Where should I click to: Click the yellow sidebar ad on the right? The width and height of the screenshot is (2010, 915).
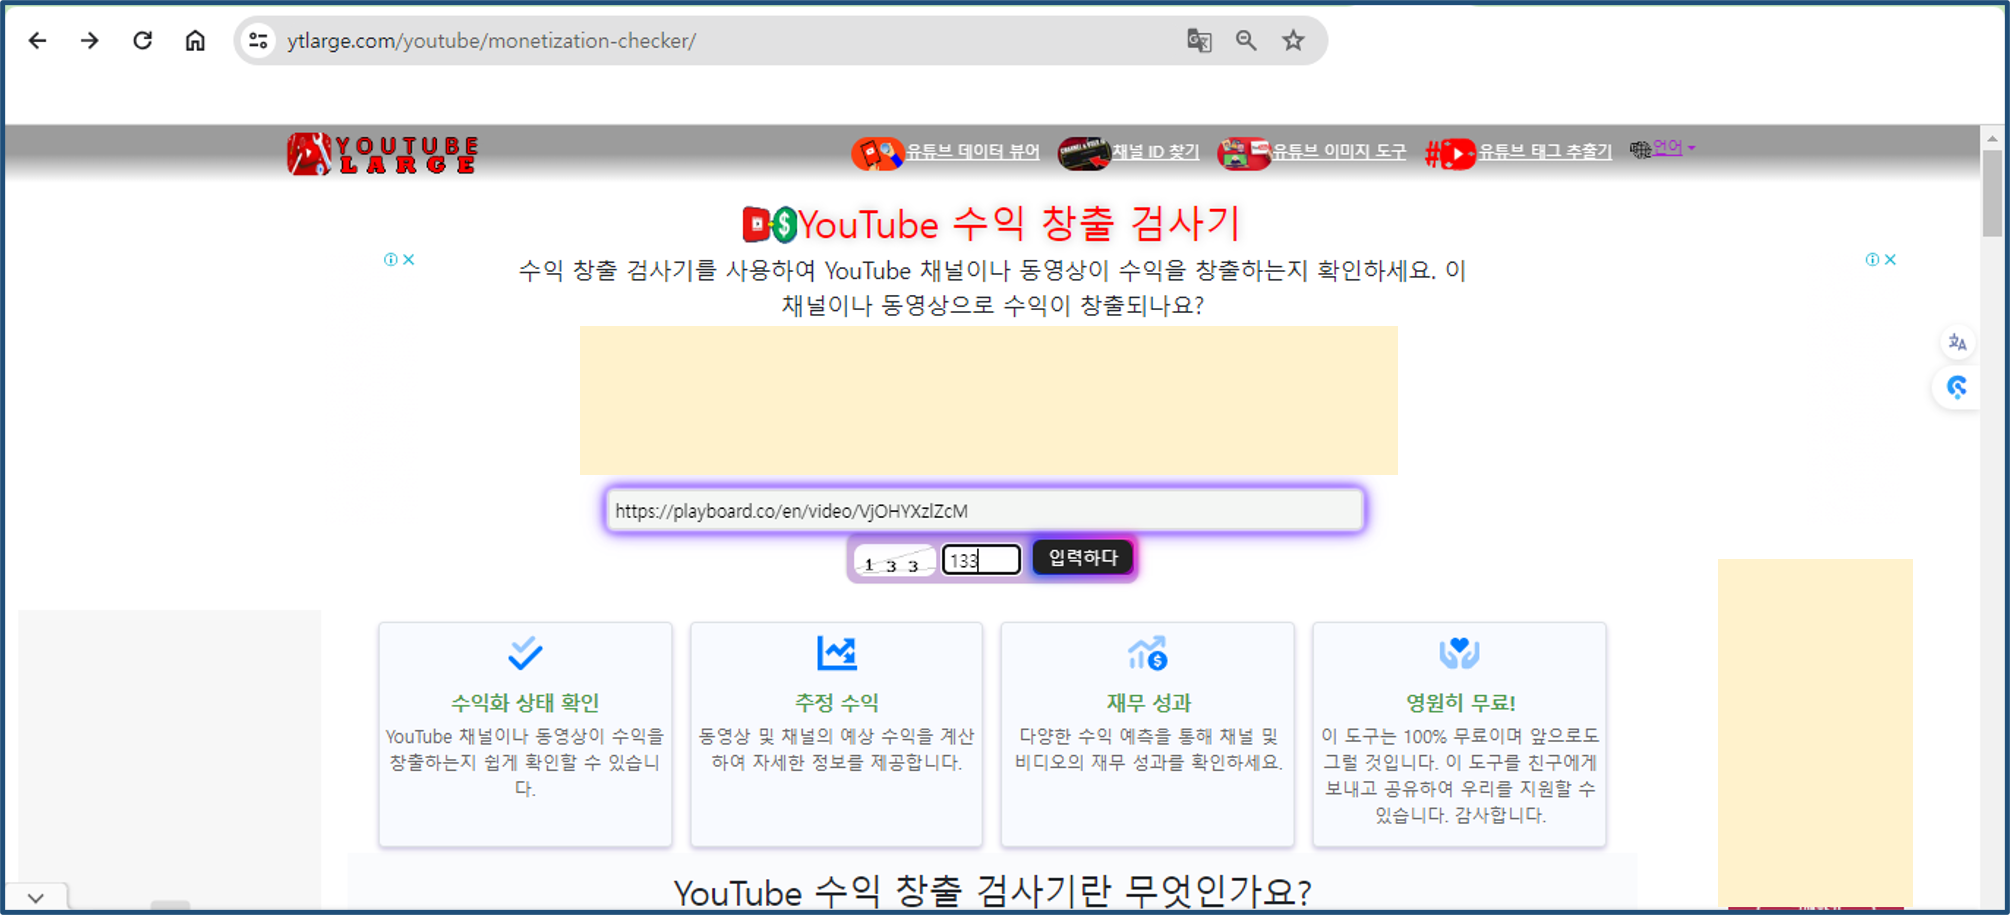click(x=1815, y=733)
